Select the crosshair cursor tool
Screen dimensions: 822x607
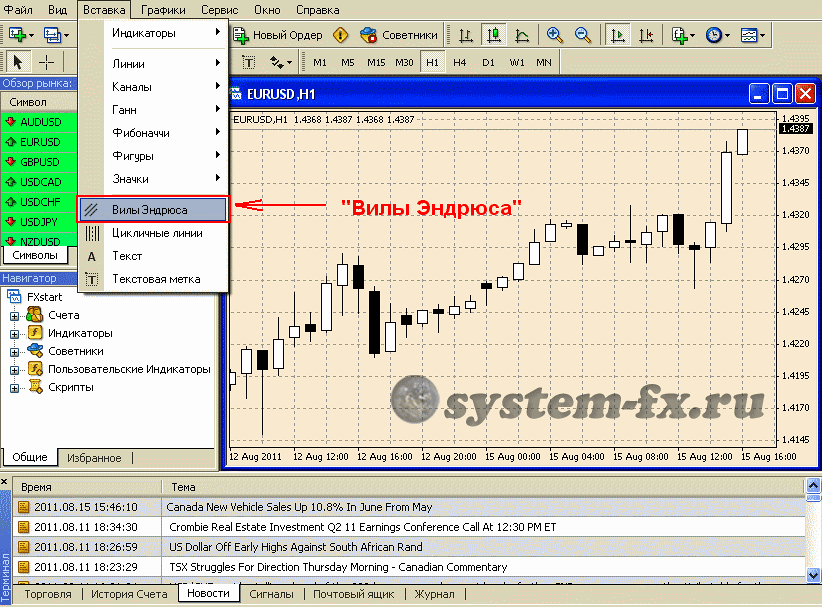click(46, 62)
